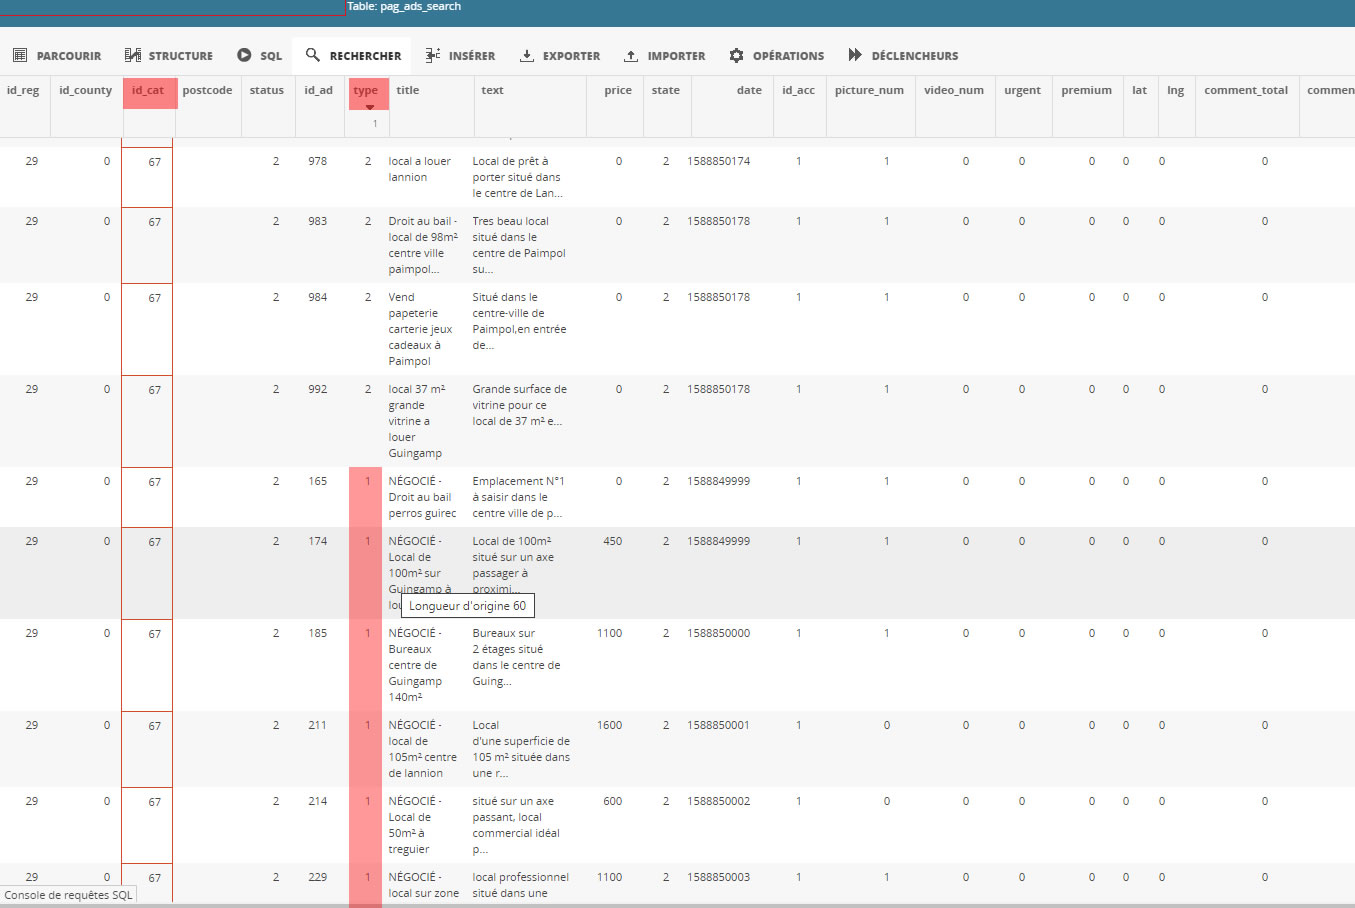Click the Opérations gear icon tab

pyautogui.click(x=777, y=56)
